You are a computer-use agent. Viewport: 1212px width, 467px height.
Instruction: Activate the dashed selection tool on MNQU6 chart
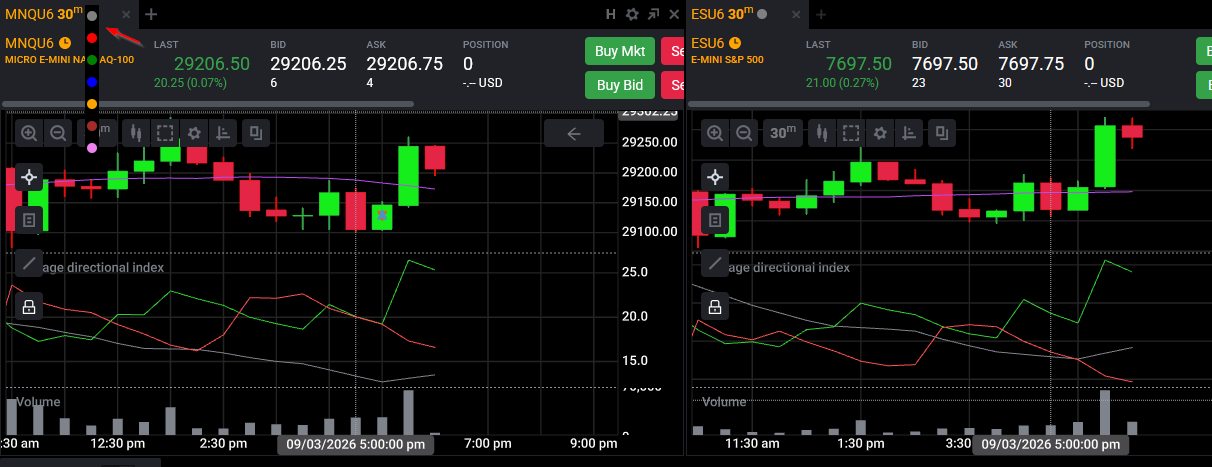[x=165, y=133]
